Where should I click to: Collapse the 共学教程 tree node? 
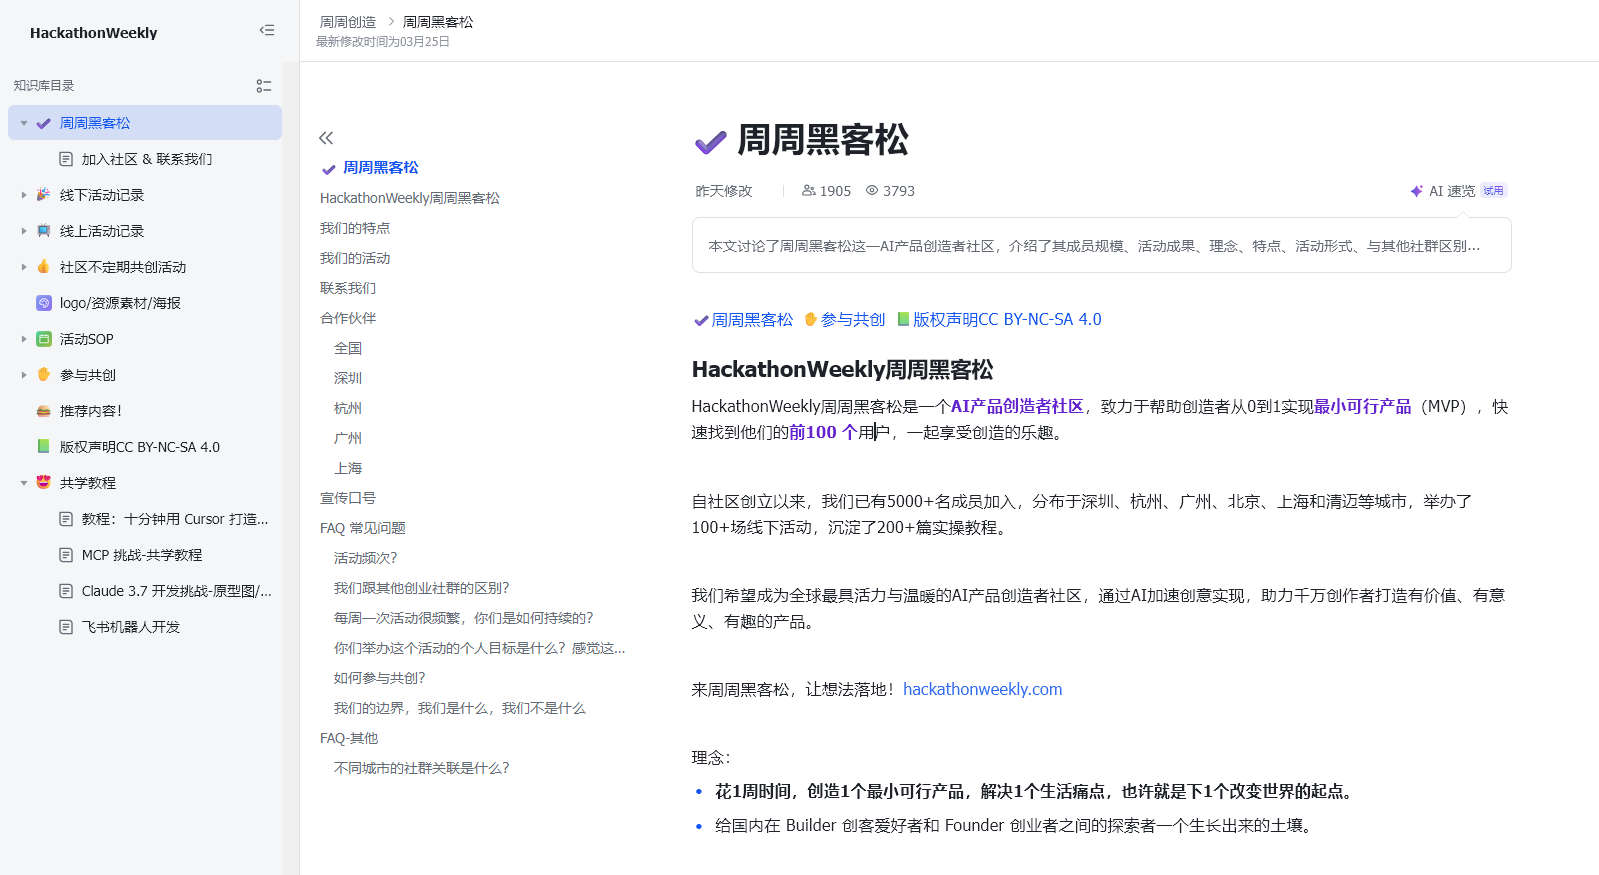click(24, 483)
